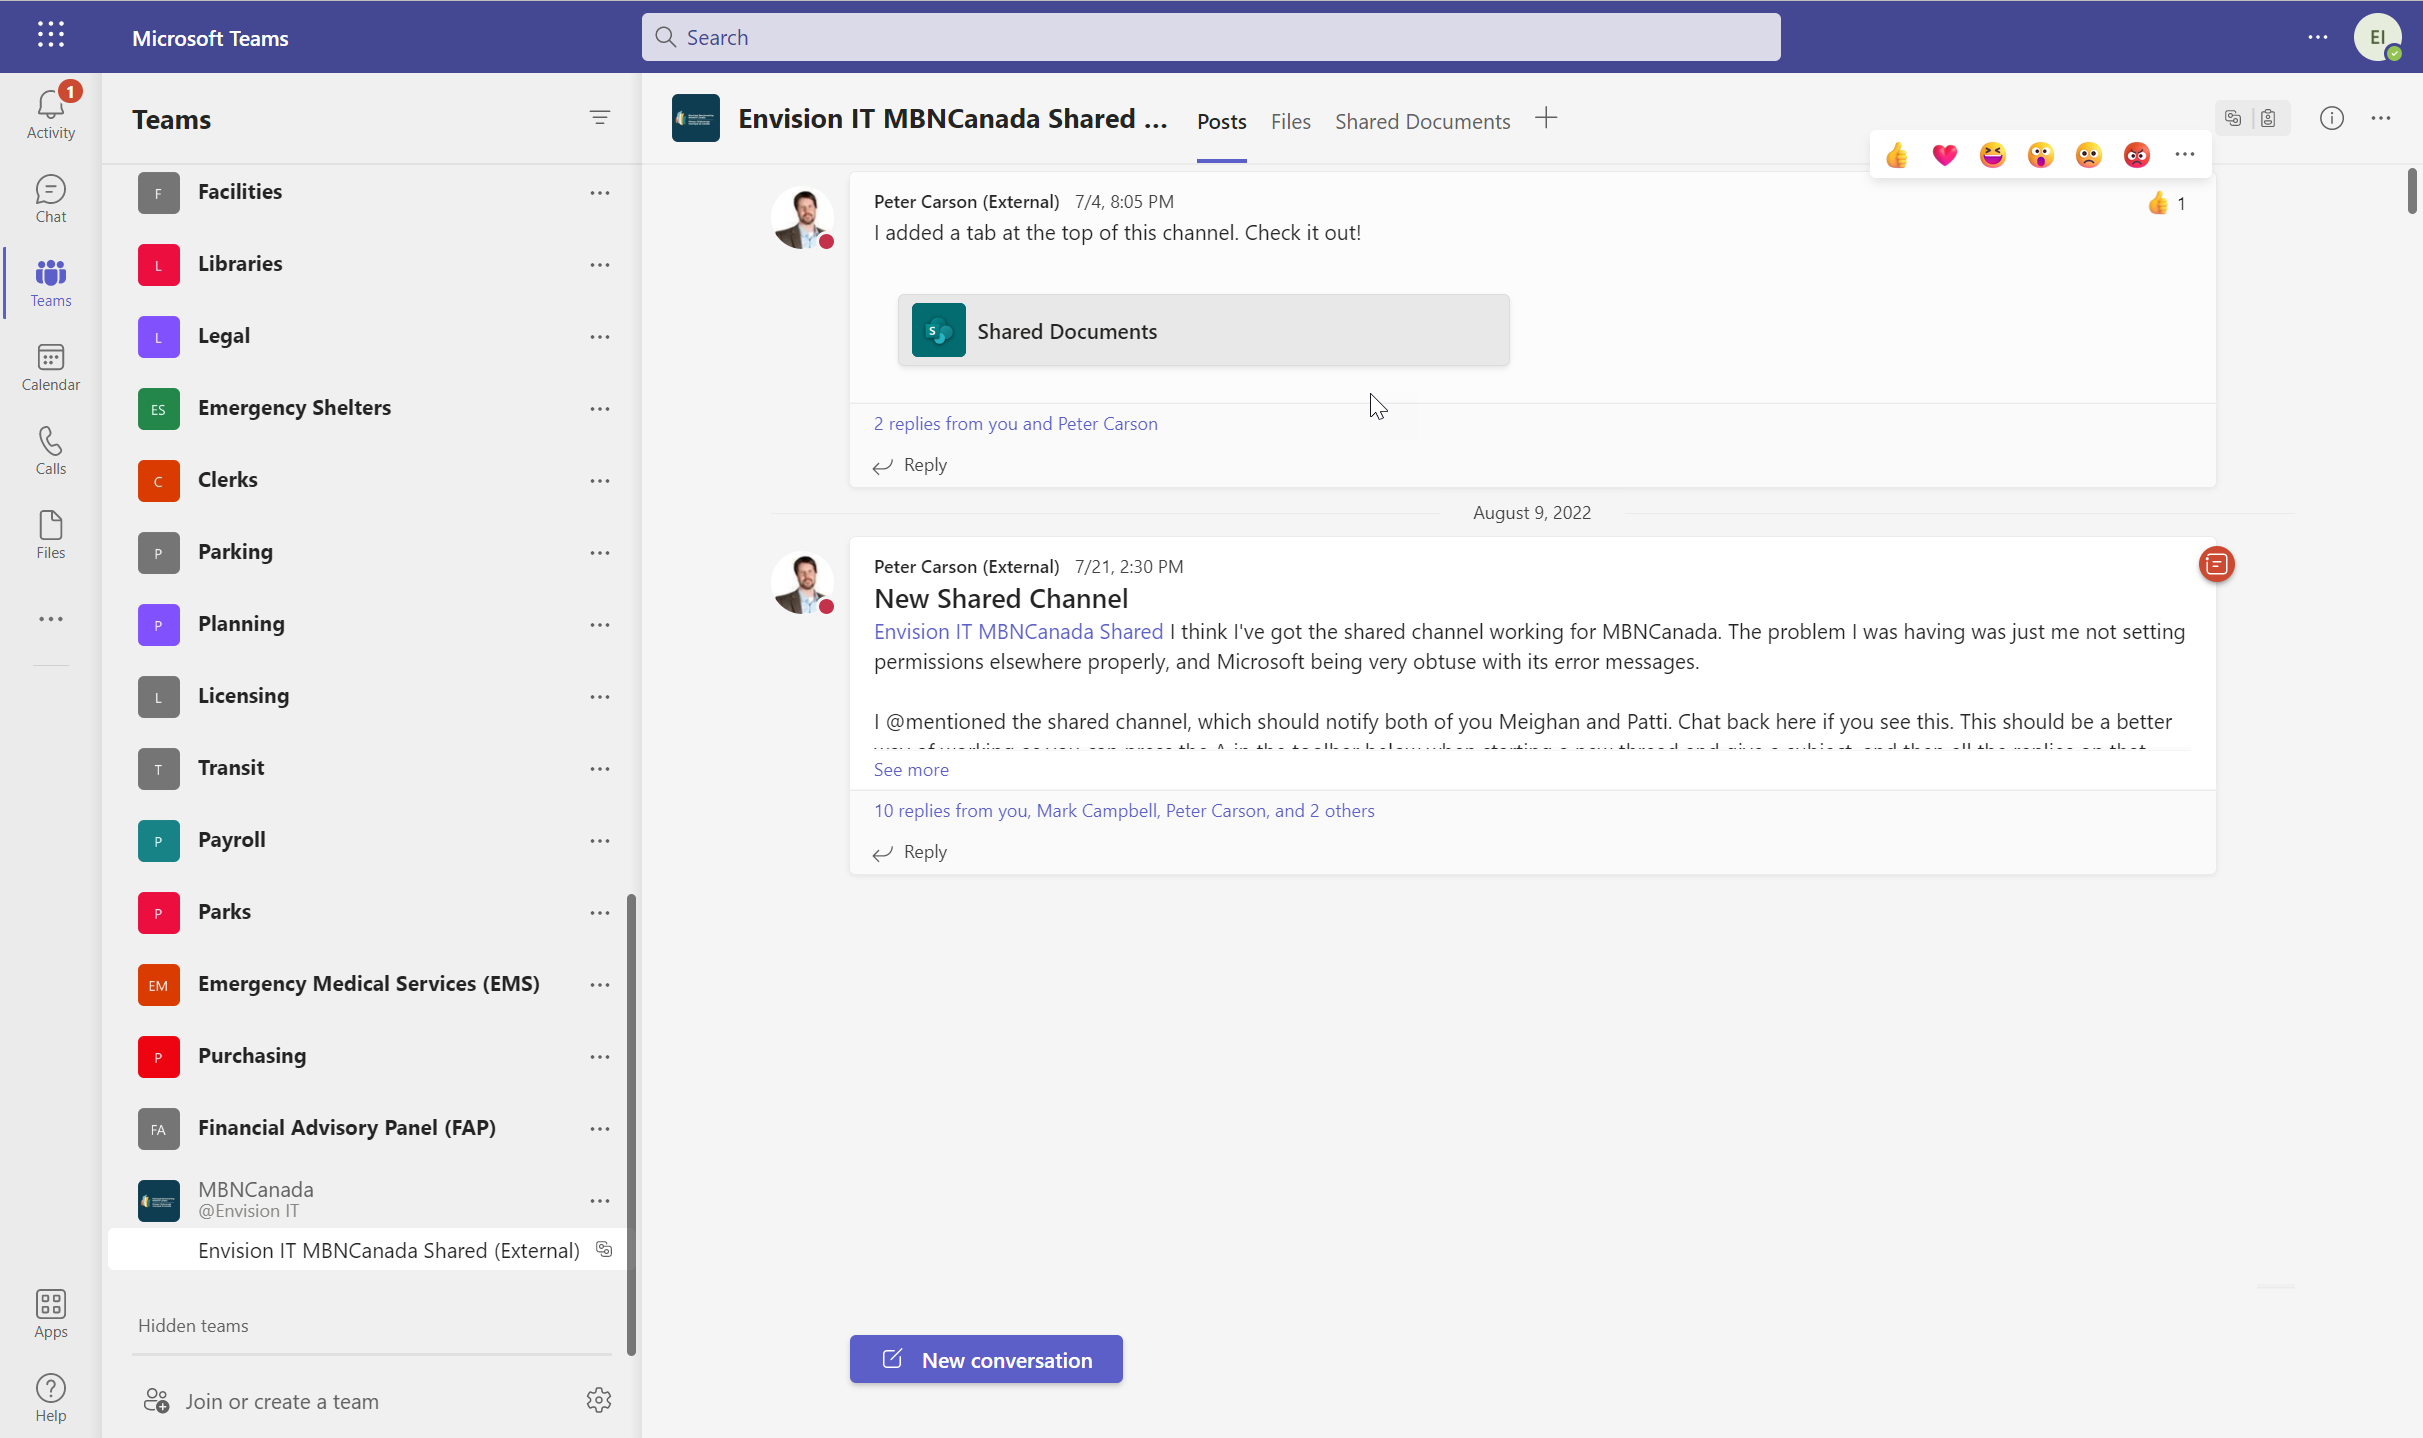Click the teams list scrollbar
The image size is (2423, 1438).
point(631,1124)
